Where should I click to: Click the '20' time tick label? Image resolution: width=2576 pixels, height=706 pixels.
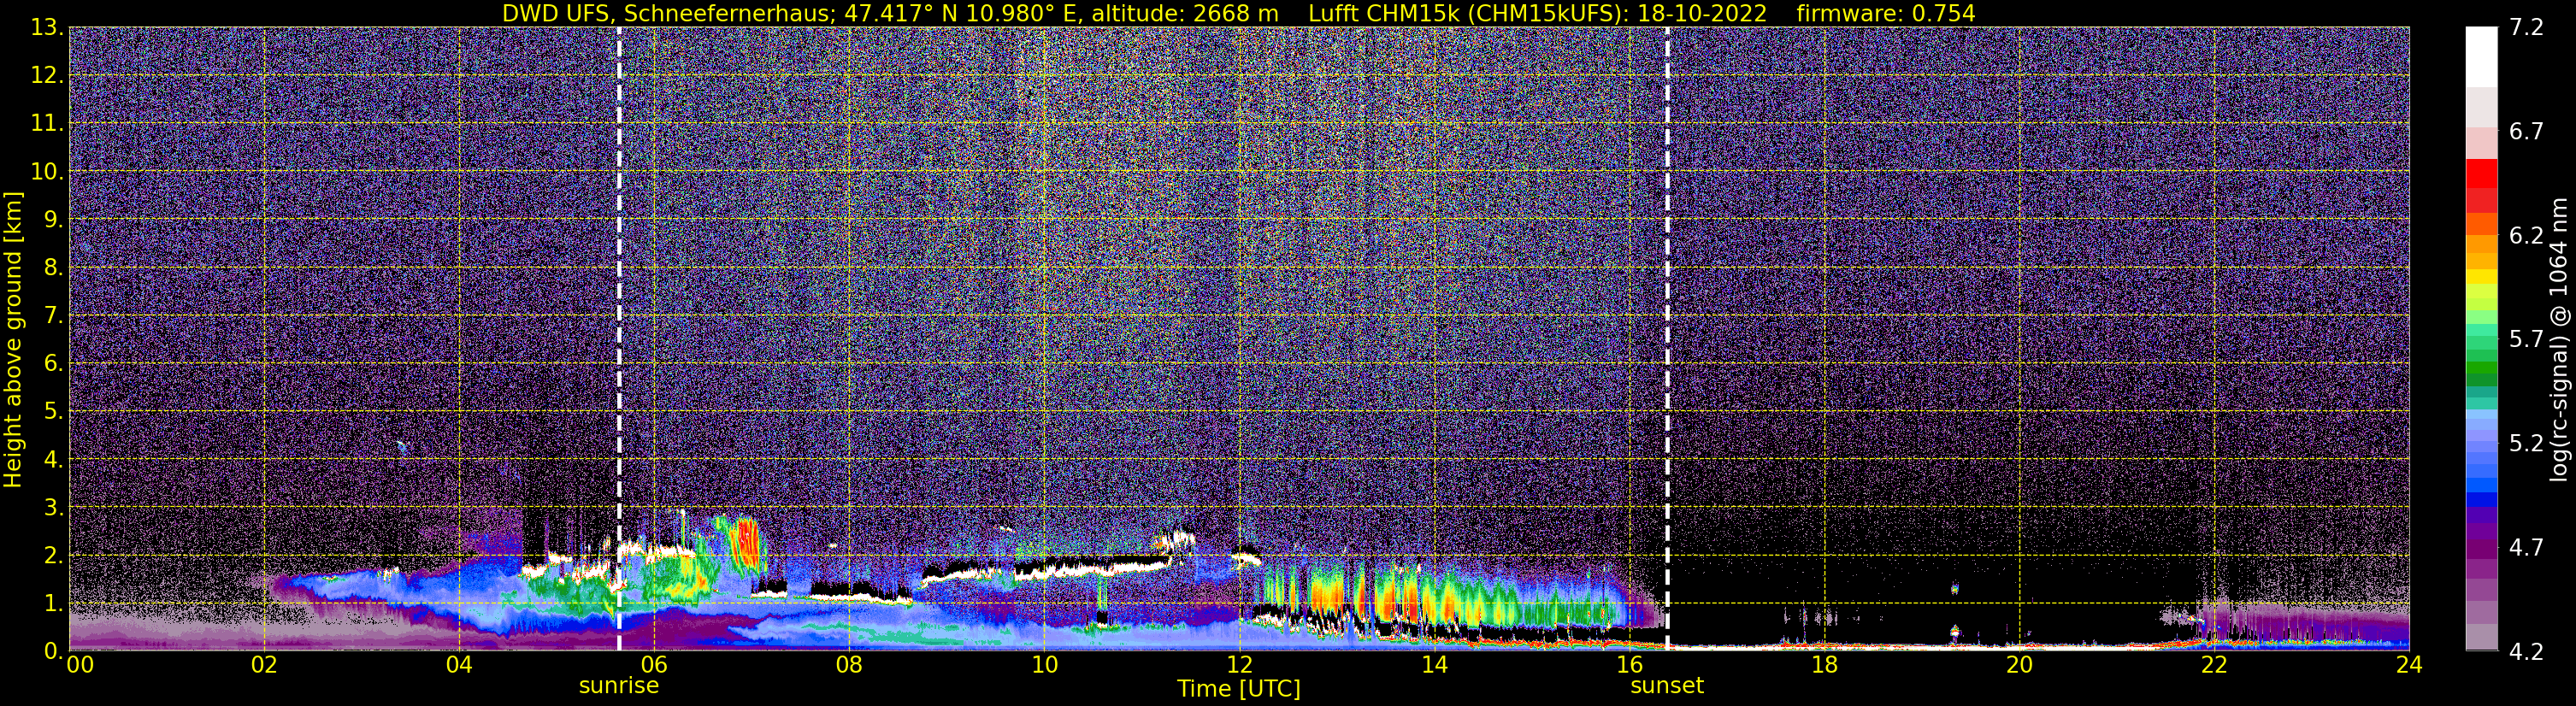(2019, 665)
